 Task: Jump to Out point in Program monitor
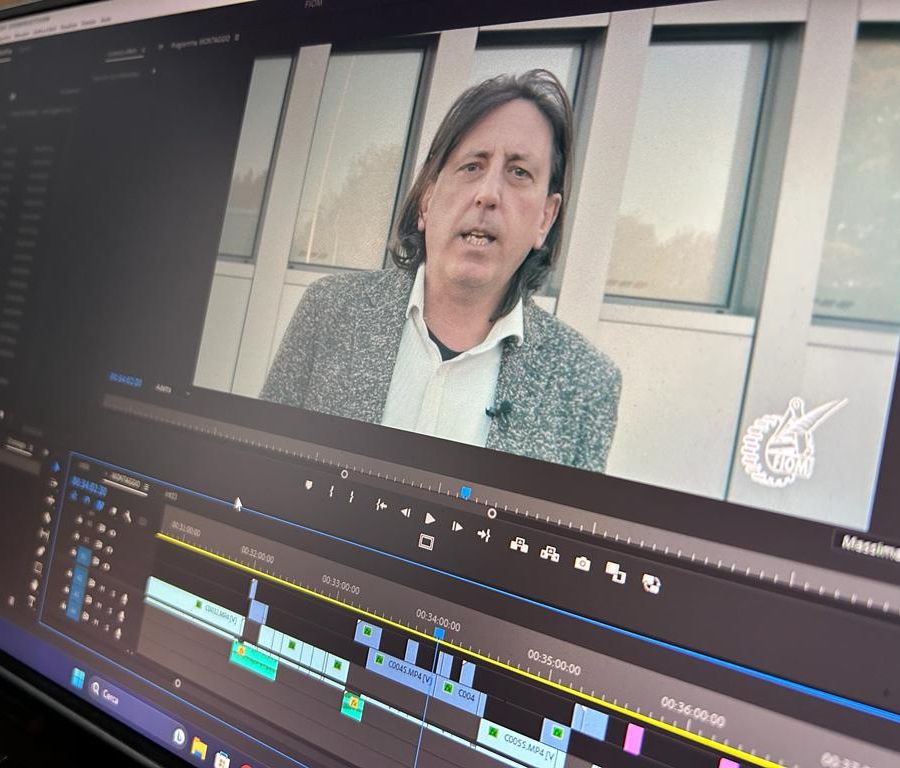pyautogui.click(x=484, y=535)
